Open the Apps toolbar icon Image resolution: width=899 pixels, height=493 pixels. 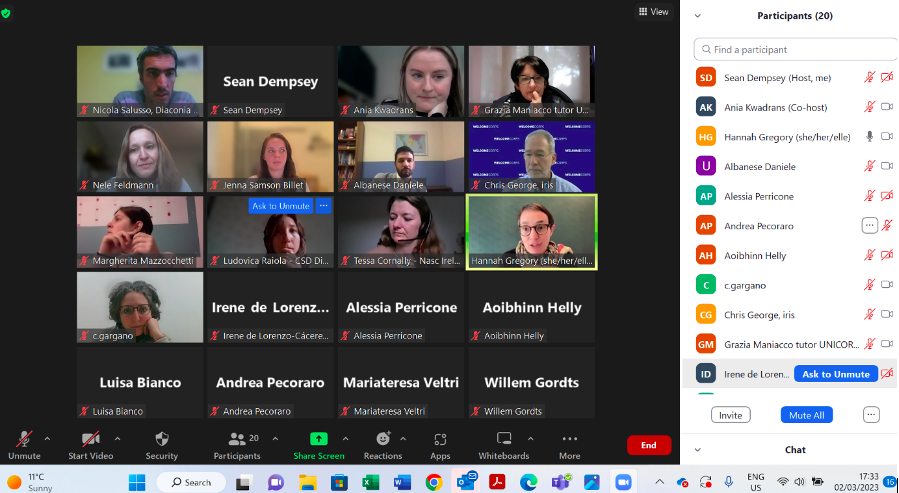tap(440, 439)
